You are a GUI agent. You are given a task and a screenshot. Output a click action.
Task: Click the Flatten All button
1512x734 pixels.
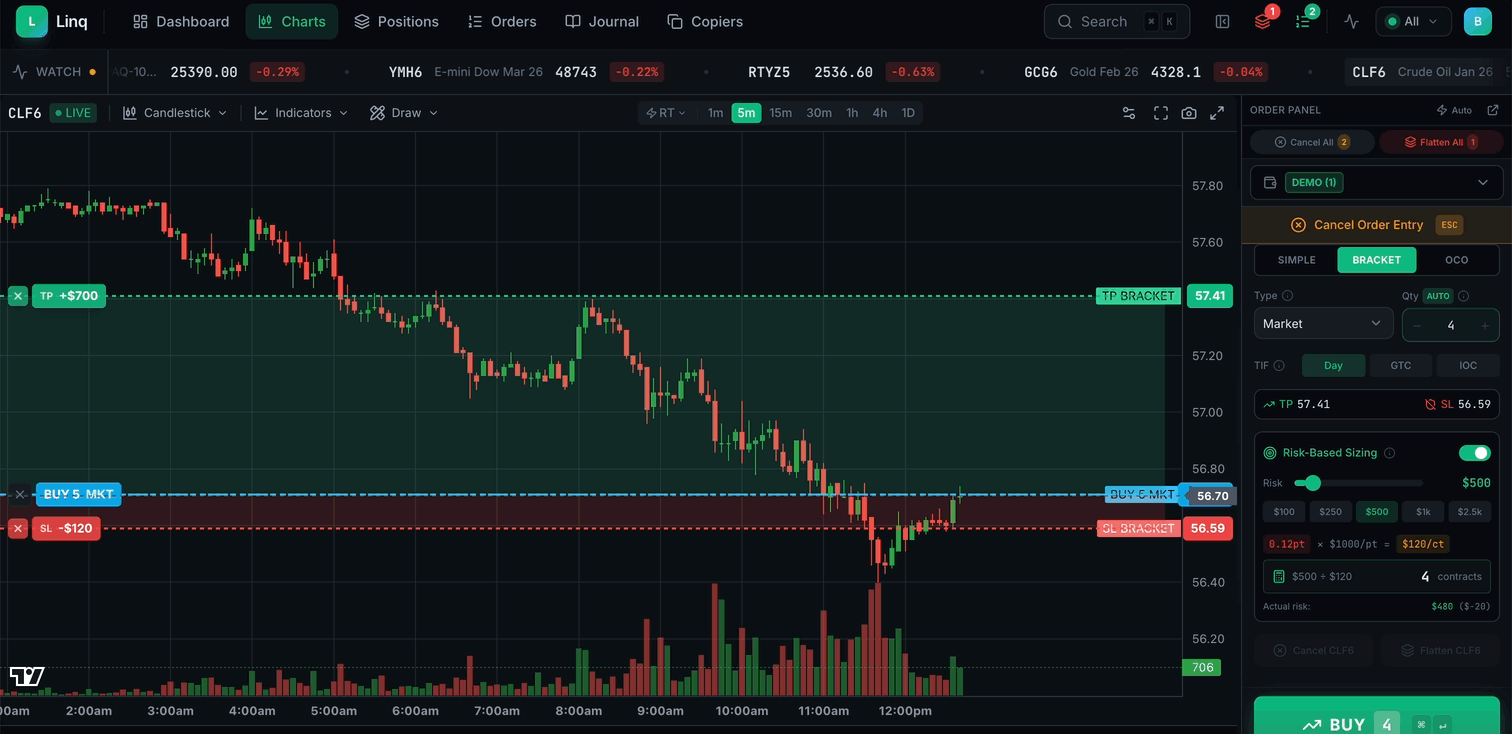[1440, 141]
